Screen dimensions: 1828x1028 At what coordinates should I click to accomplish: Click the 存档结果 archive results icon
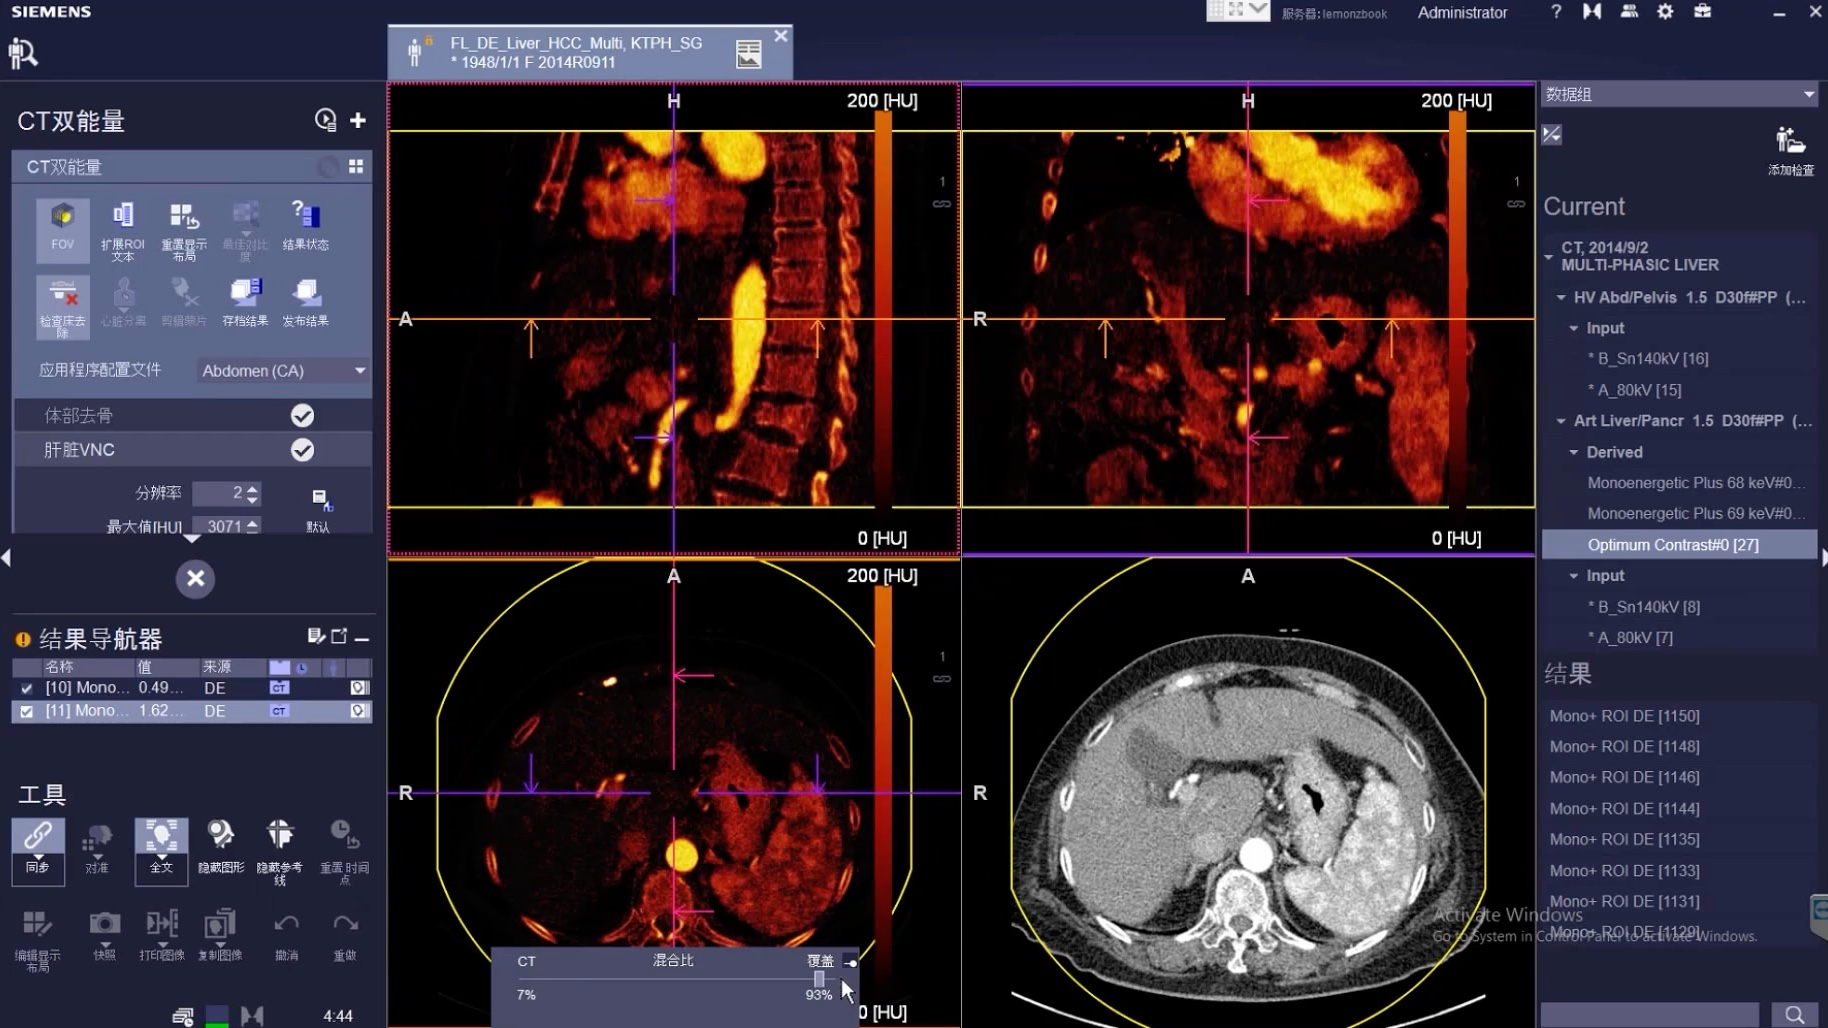coord(245,302)
